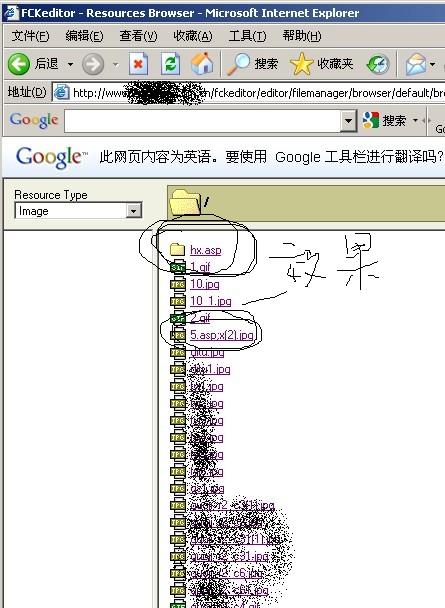Click the Mail envelope icon
The image size is (445, 608).
(416, 64)
